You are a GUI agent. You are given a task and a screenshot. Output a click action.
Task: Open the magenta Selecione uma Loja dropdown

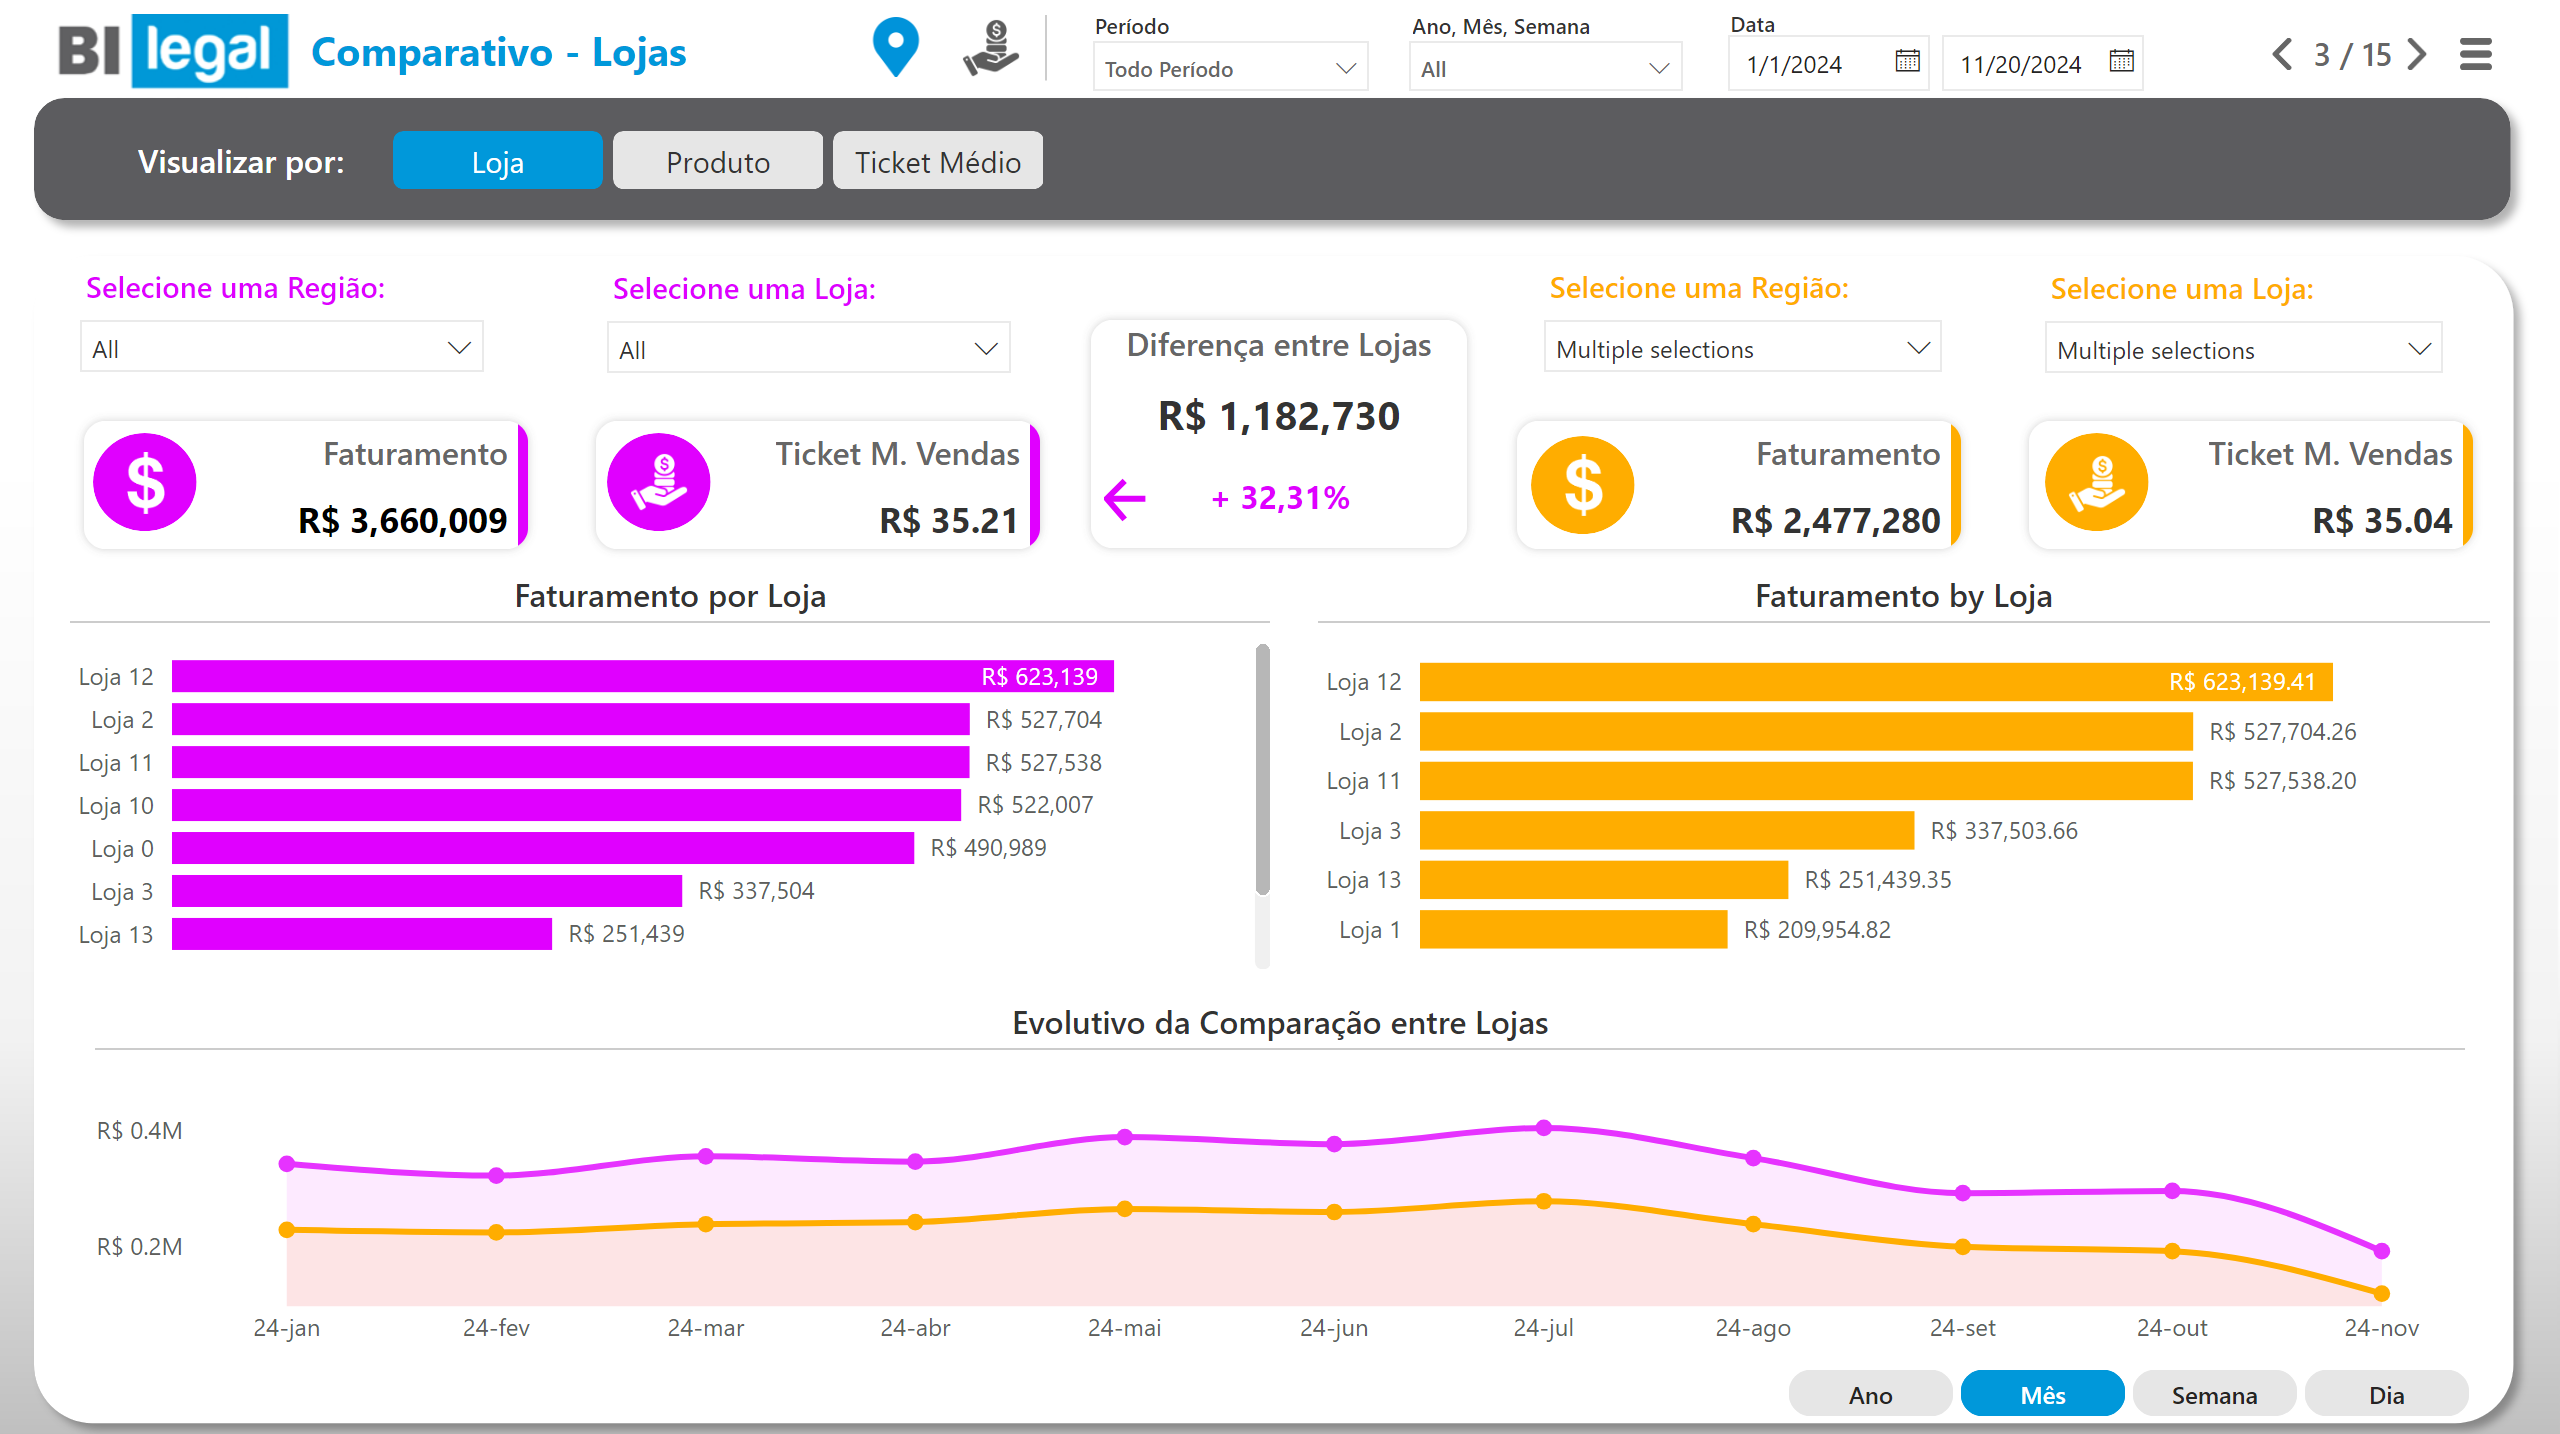[808, 349]
